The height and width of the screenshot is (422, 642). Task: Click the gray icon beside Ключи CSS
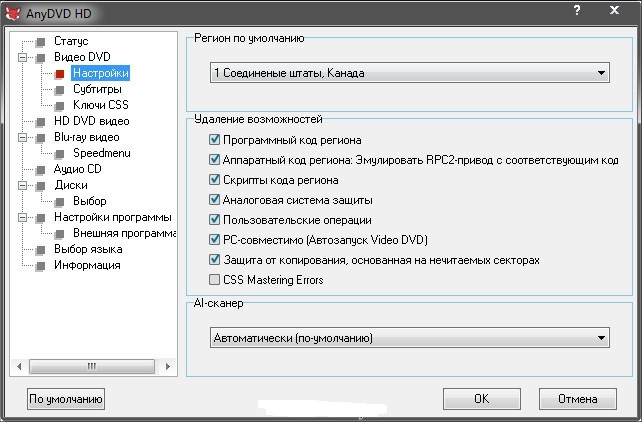coord(60,106)
